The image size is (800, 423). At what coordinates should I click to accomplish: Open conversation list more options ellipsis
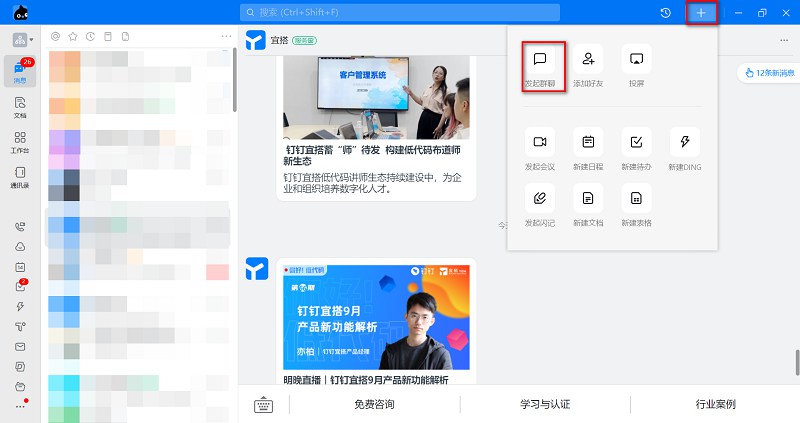pos(226,36)
